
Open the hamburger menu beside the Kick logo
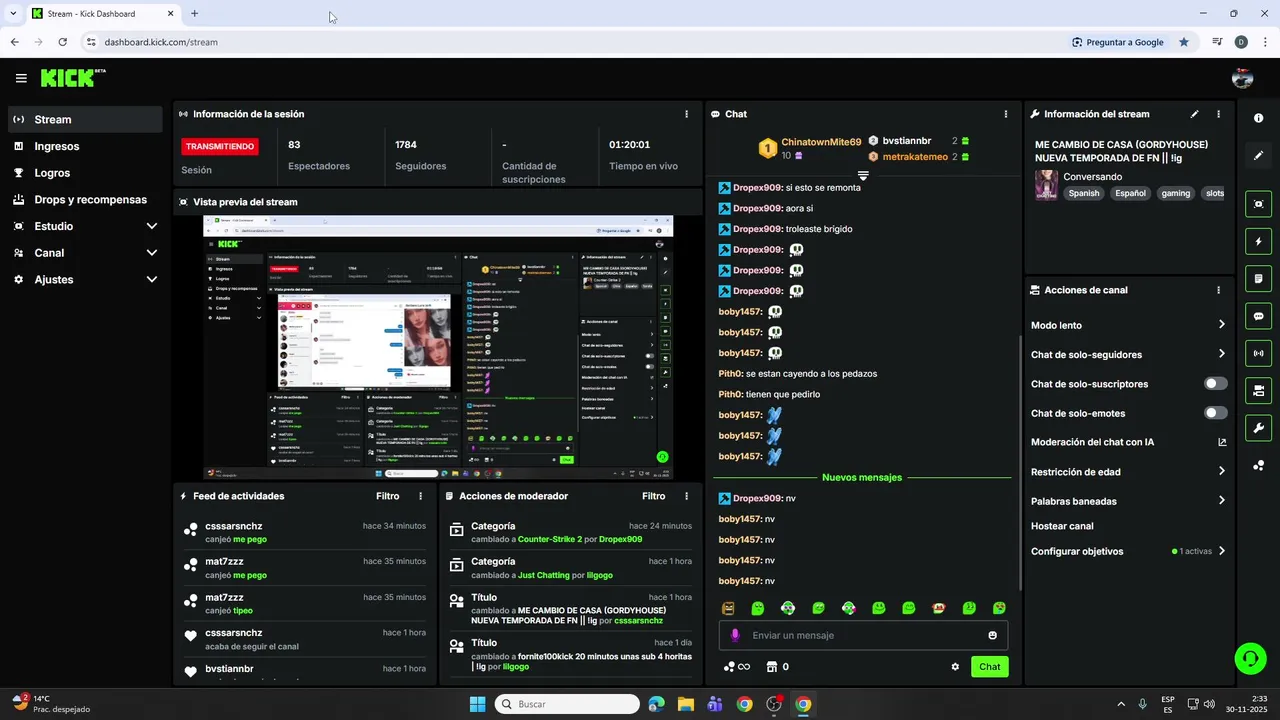click(21, 78)
